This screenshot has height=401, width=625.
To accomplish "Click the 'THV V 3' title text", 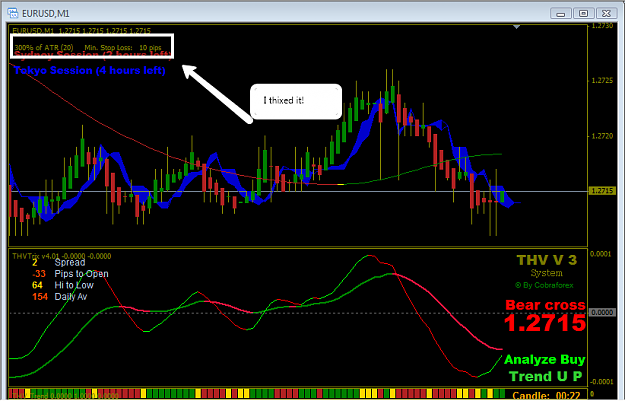I will (x=546, y=260).
